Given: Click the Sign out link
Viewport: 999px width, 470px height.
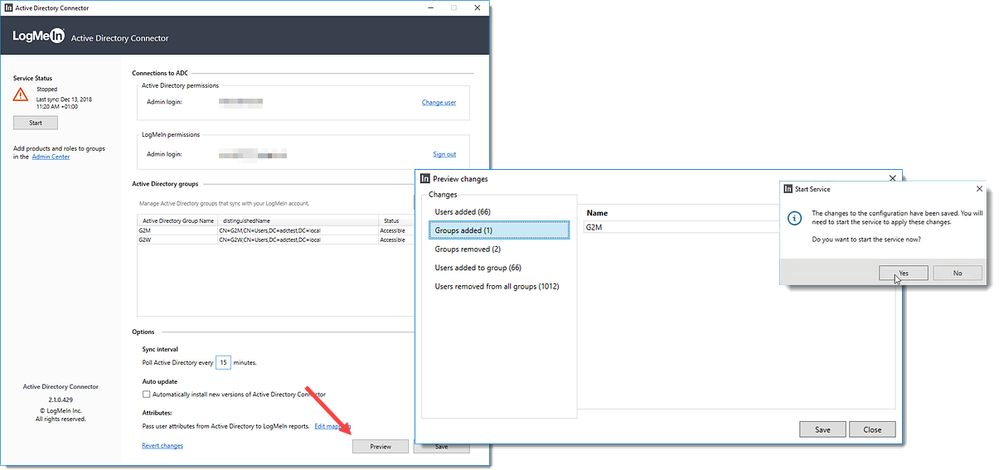Looking at the screenshot, I should pyautogui.click(x=445, y=154).
